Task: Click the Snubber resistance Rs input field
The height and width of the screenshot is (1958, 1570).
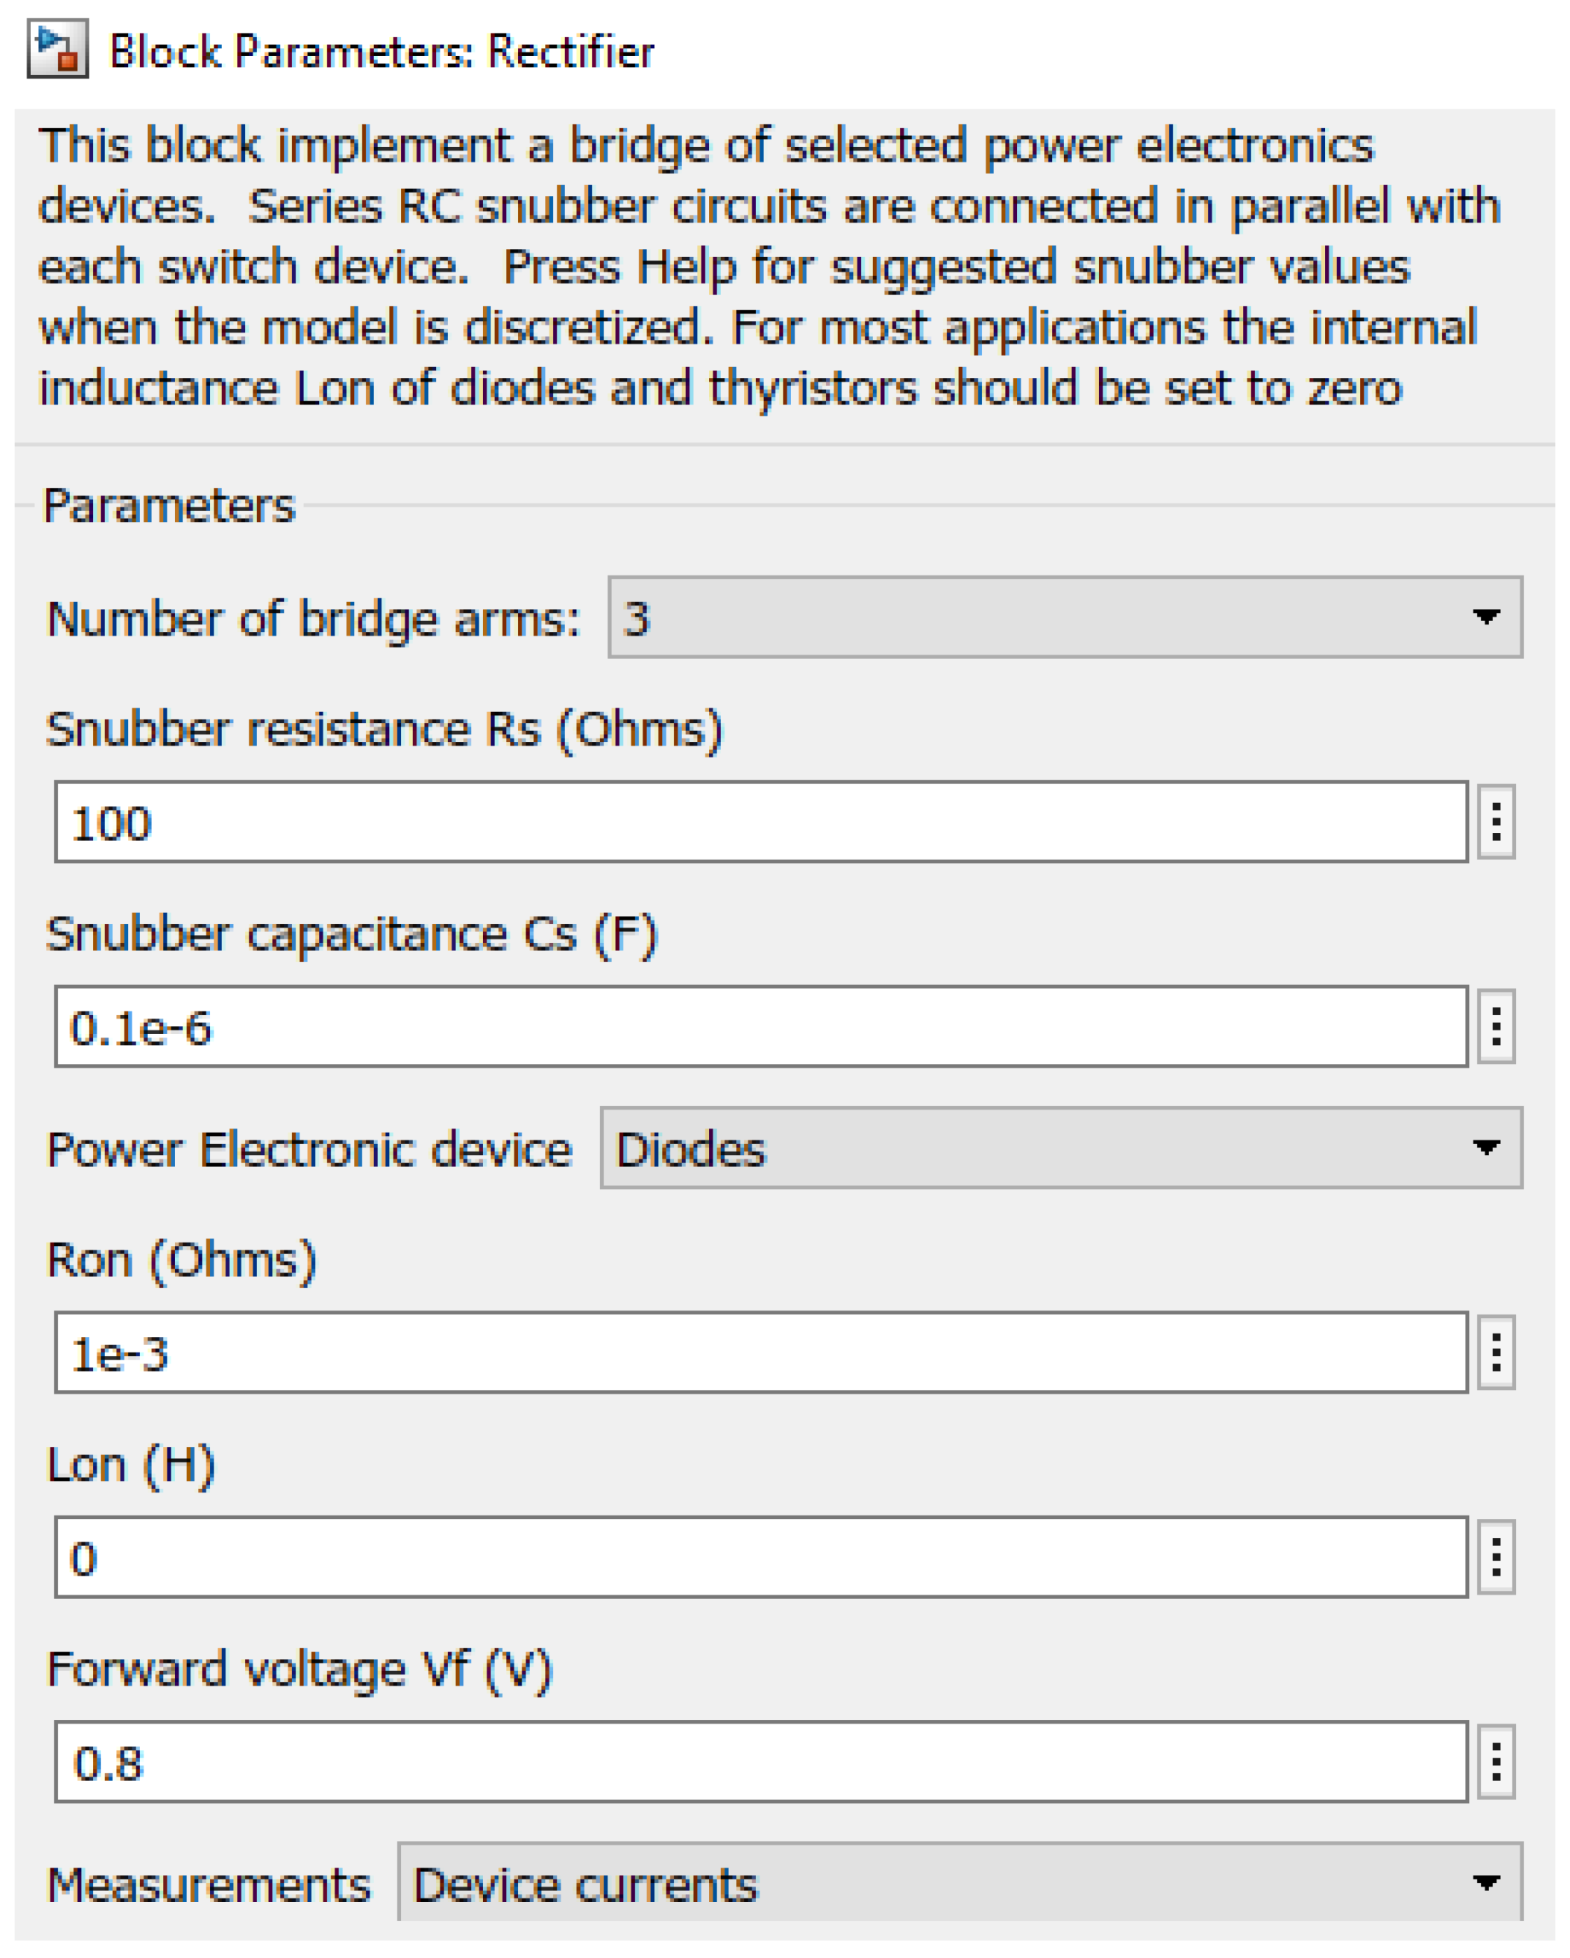Action: click(760, 822)
